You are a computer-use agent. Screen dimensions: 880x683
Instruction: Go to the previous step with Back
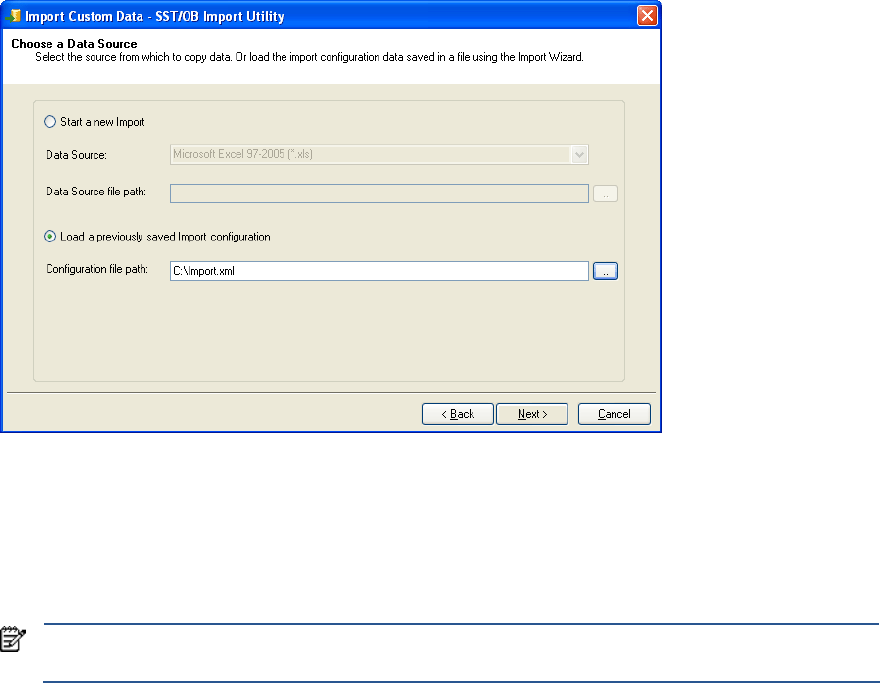pyautogui.click(x=457, y=414)
